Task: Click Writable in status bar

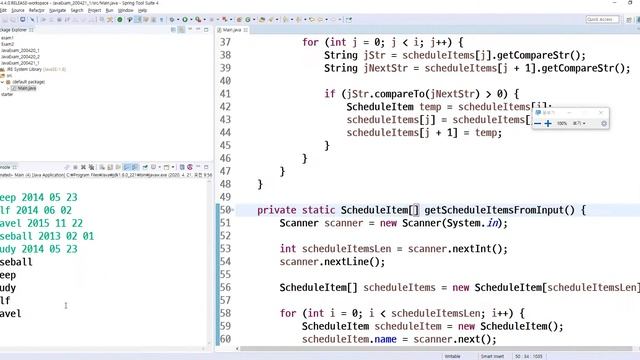Action: click(x=453, y=356)
